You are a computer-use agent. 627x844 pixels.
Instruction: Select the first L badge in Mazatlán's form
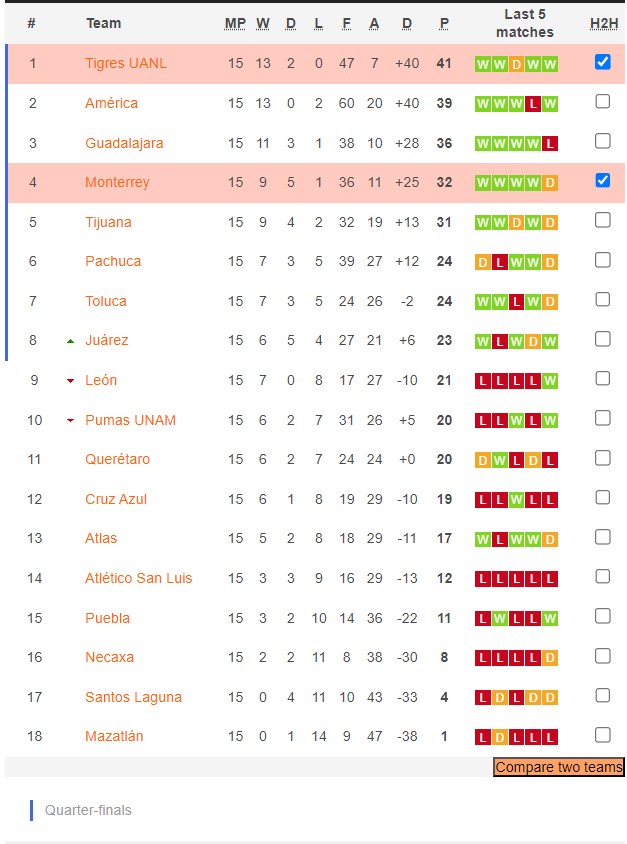pos(481,736)
